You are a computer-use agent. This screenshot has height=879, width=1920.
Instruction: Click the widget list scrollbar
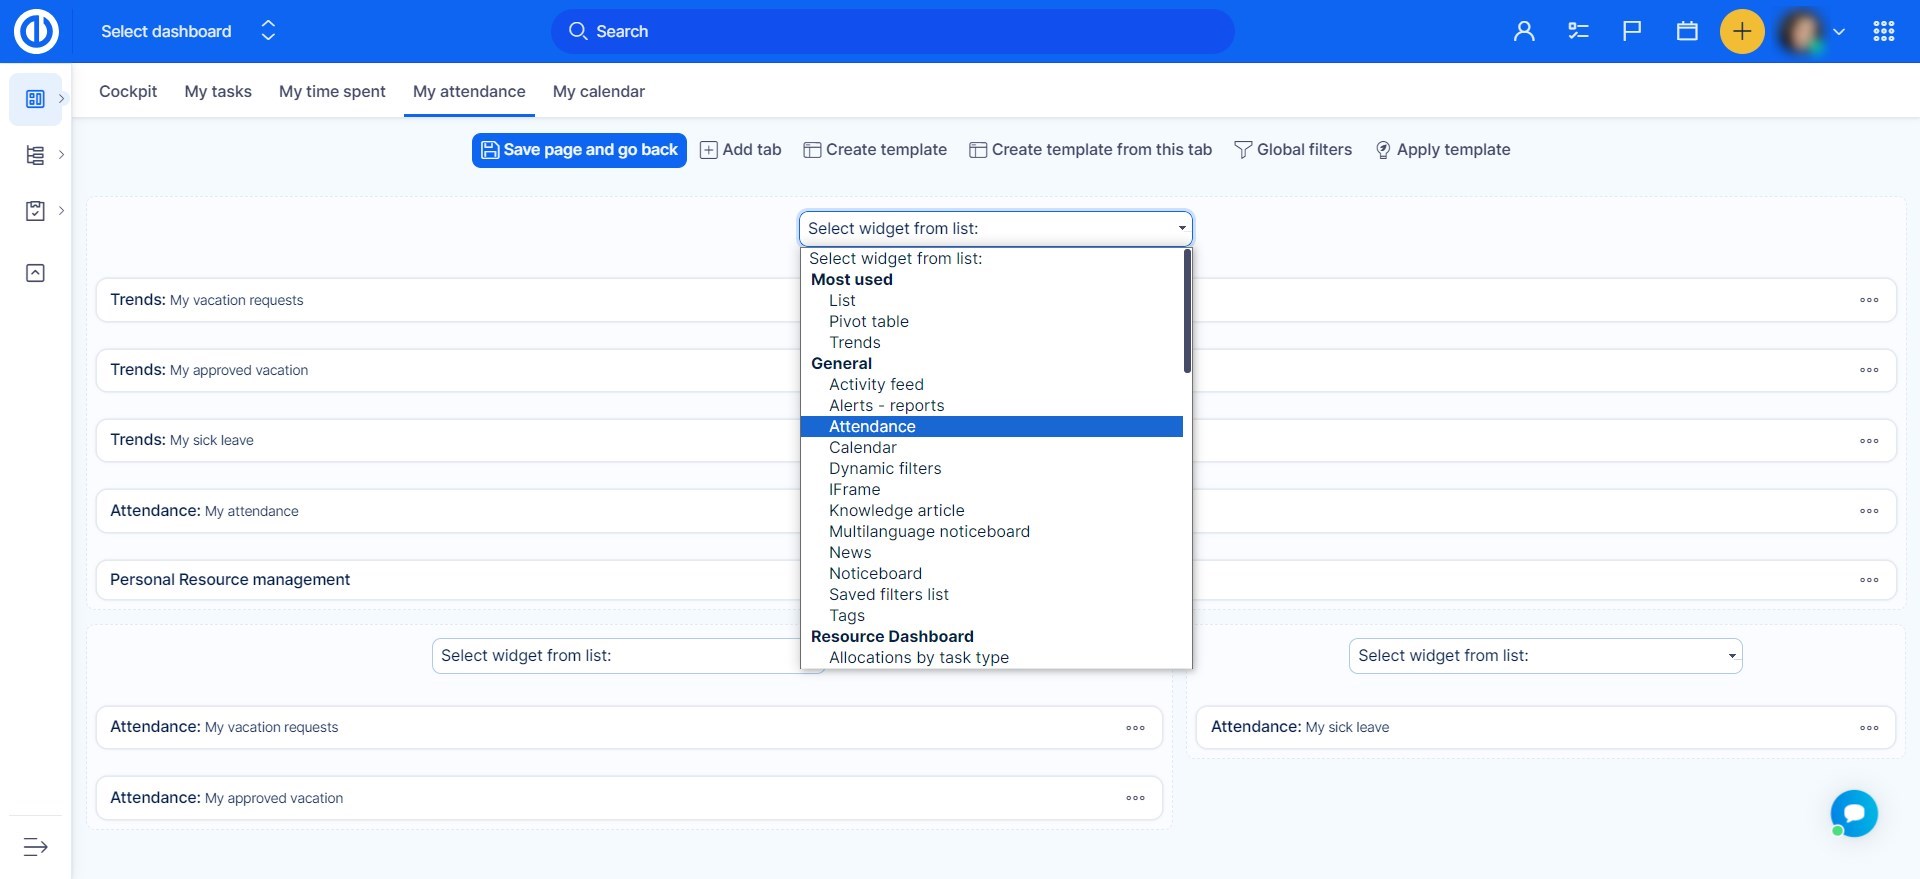tap(1187, 312)
